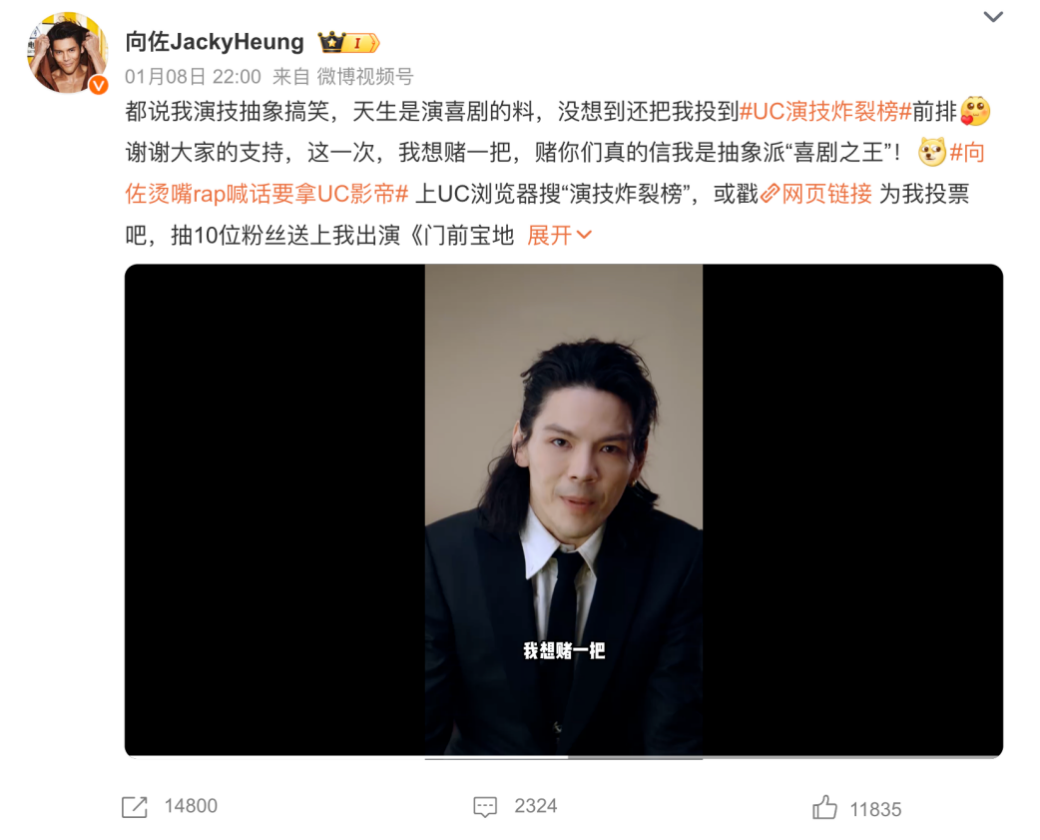Click the 向佐JackyHeung profile avatar
The width and height of the screenshot is (1040, 840).
tap(68, 52)
